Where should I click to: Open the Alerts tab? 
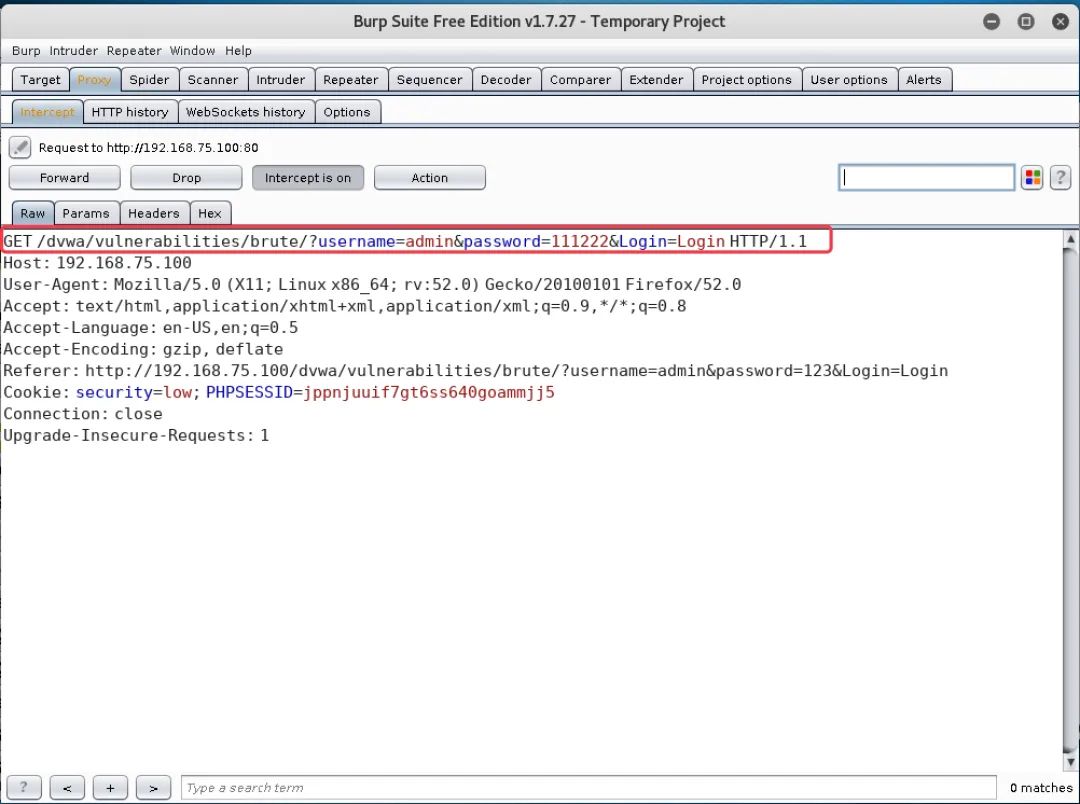[924, 79]
